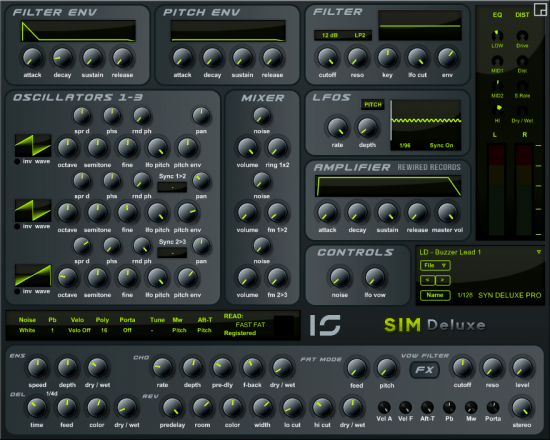This screenshot has height=440, width=550.
Task: Toggle LFO Sync On setting
Action: tap(441, 145)
